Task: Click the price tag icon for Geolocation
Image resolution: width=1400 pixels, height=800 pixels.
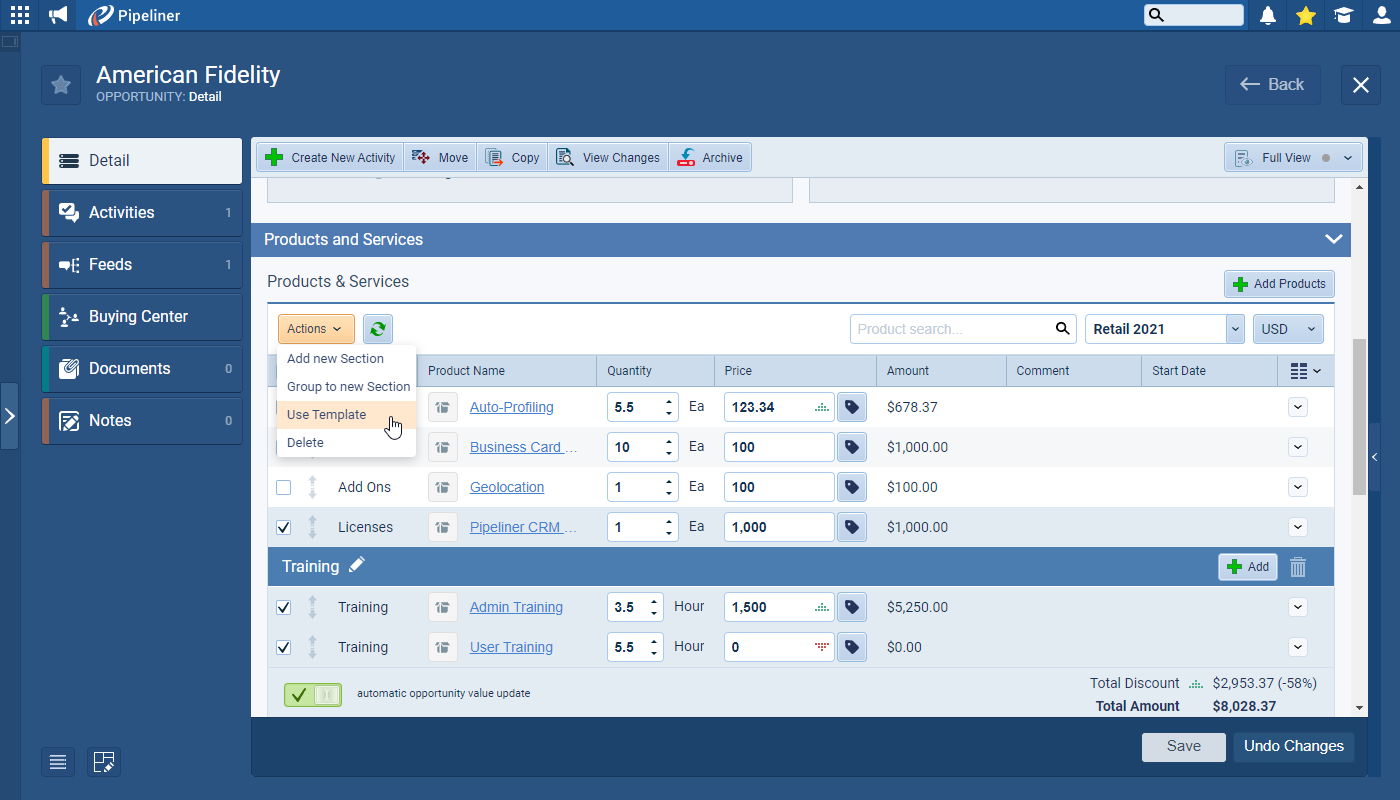Action: (x=851, y=487)
